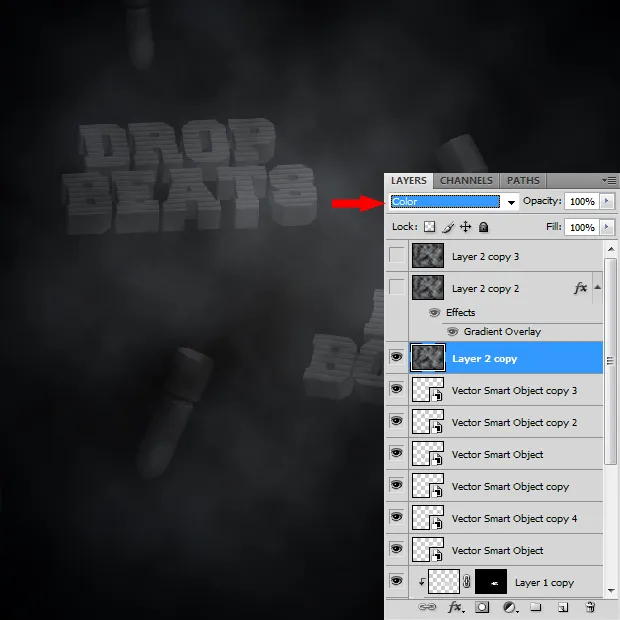
Task: Toggle visibility of Gradient Overlay effect
Action: pyautogui.click(x=452, y=331)
